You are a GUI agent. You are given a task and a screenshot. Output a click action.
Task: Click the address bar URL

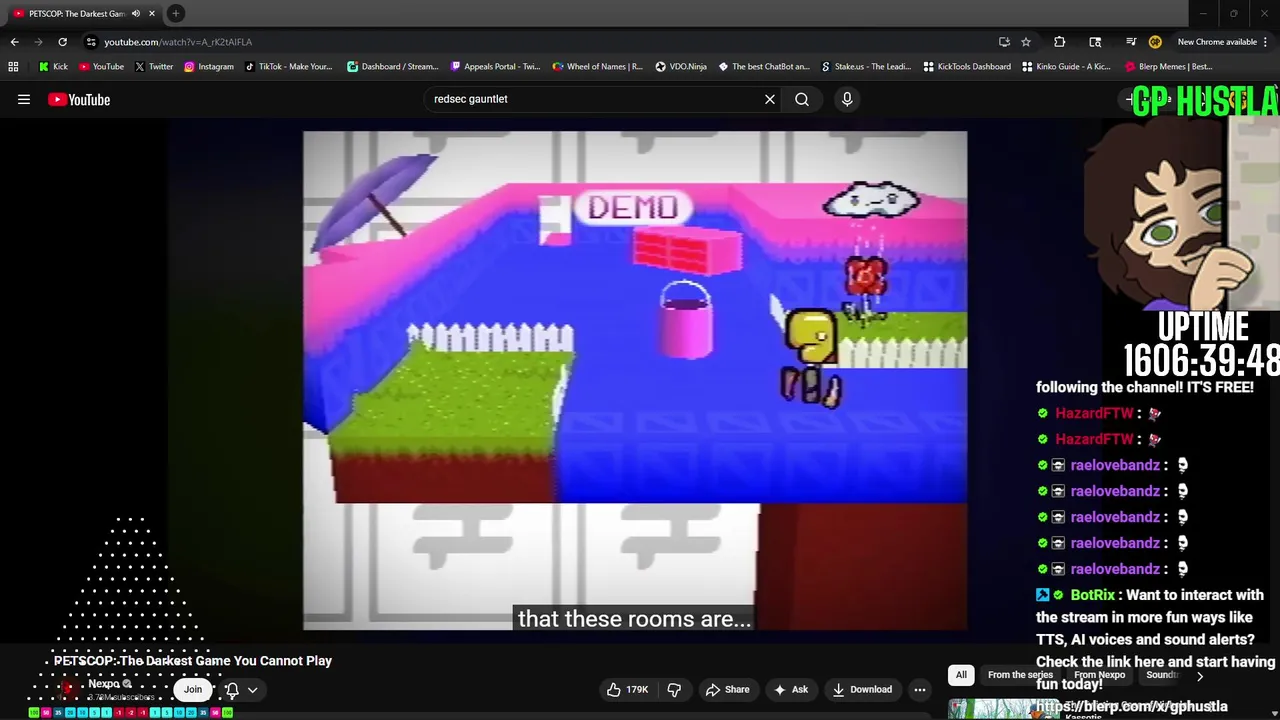[178, 42]
